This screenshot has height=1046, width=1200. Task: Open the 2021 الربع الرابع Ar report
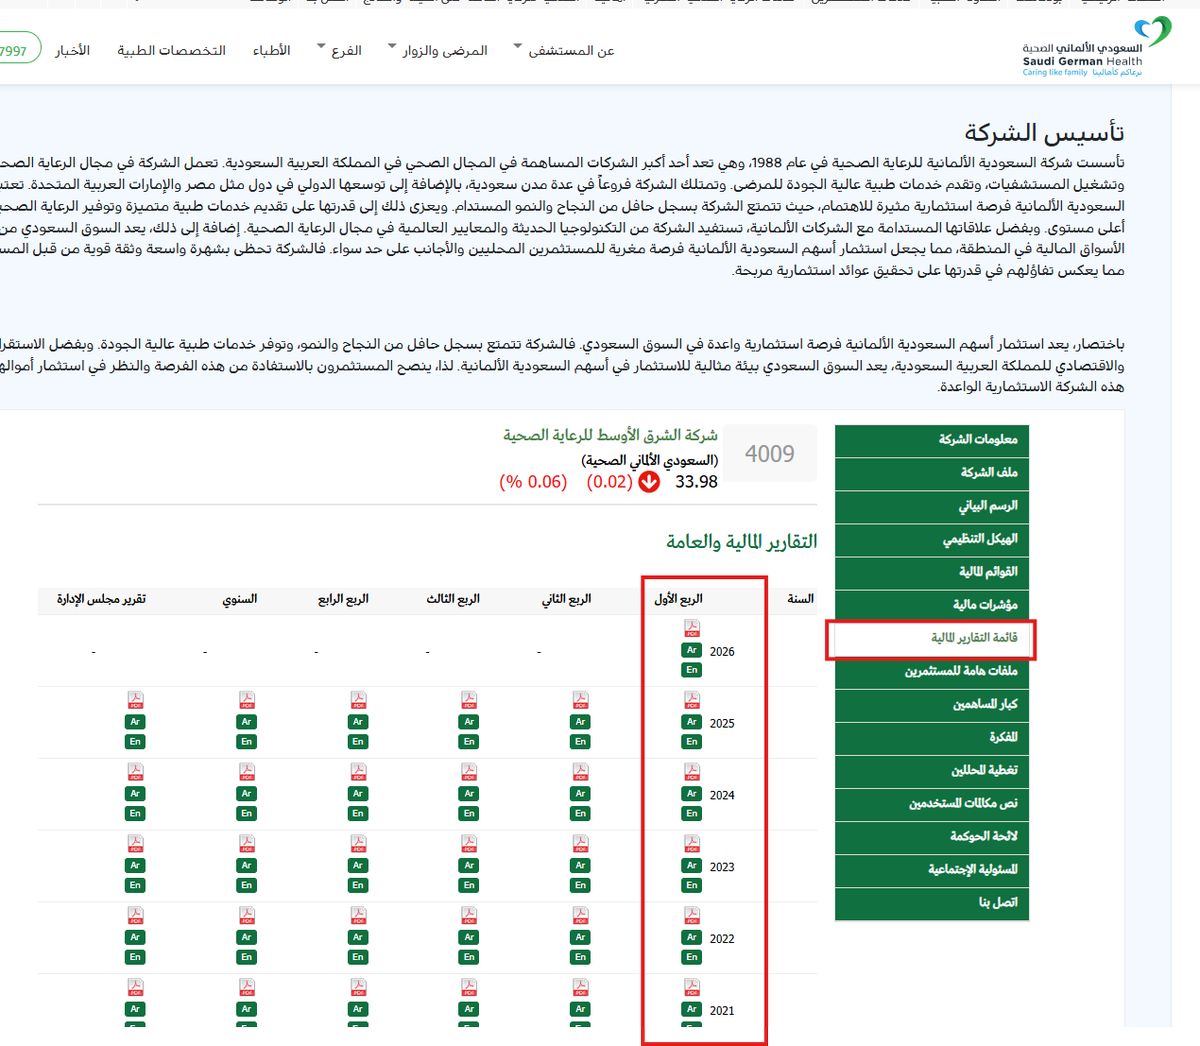pos(358,1010)
